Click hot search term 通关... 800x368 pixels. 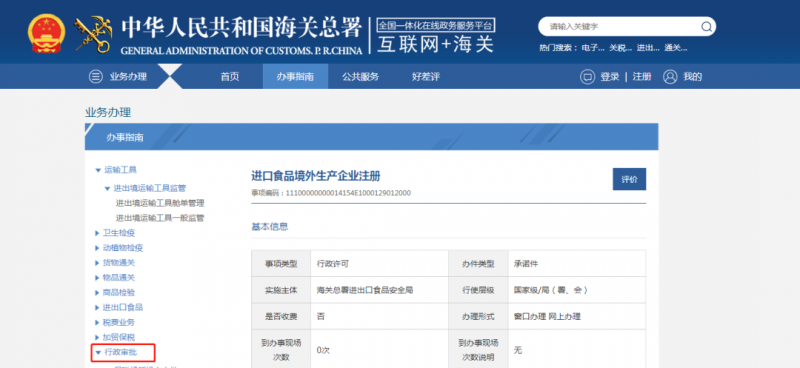[676, 48]
